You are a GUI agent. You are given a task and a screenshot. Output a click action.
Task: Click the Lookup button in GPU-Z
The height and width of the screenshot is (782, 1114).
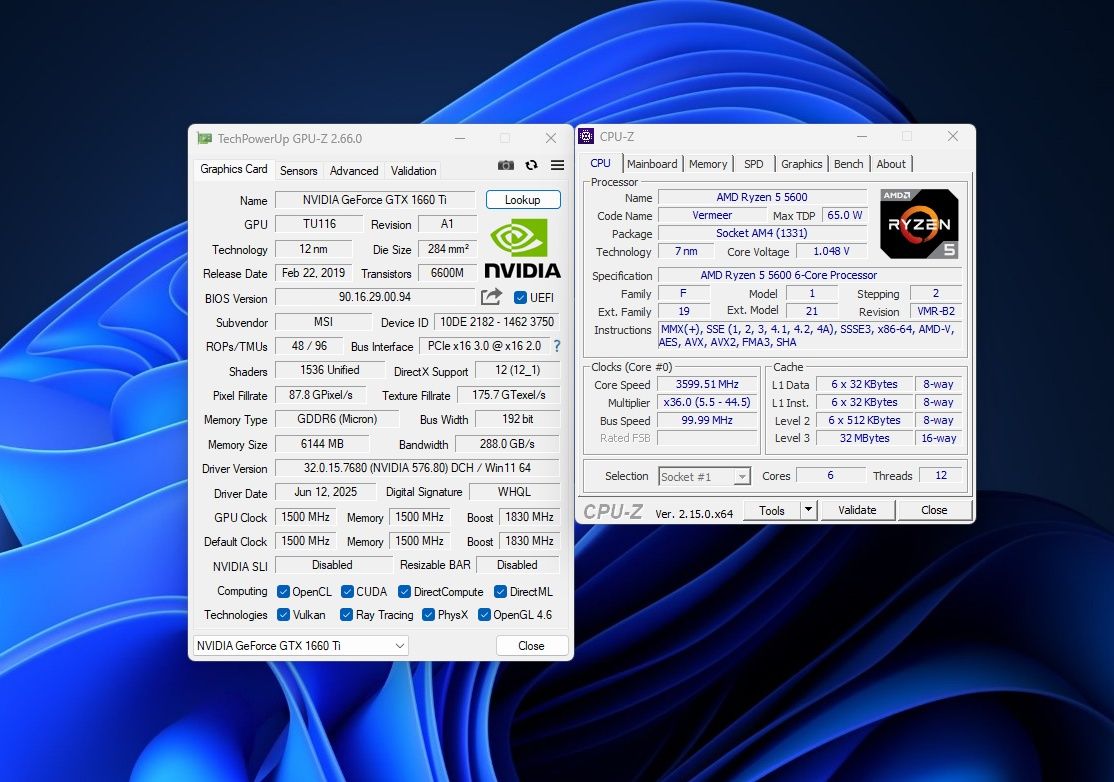(523, 200)
